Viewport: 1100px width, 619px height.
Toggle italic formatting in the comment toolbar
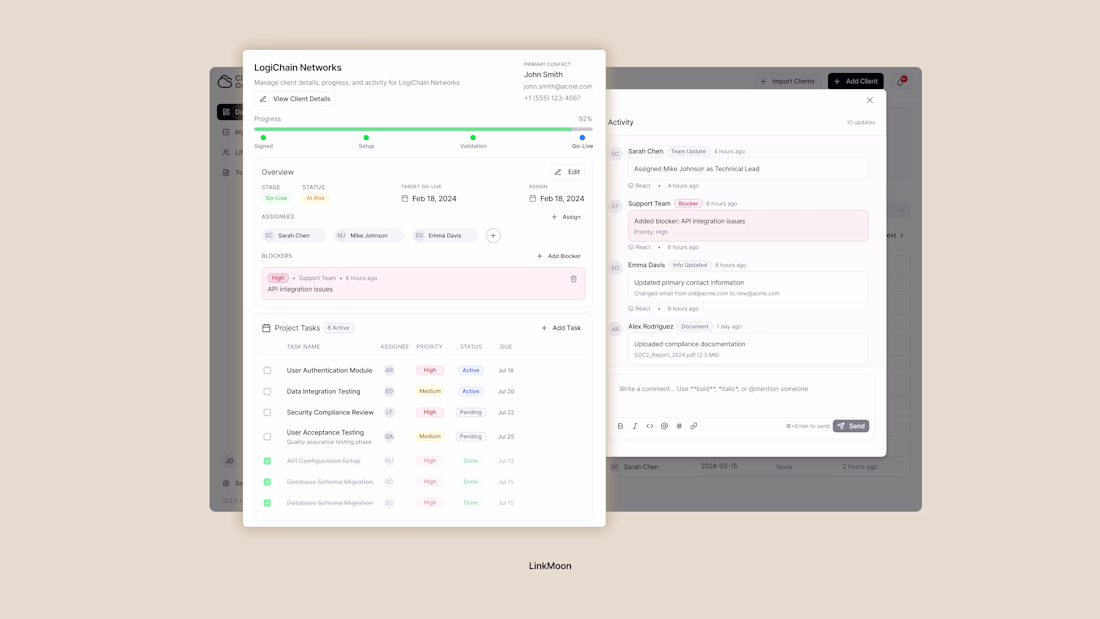[635, 426]
